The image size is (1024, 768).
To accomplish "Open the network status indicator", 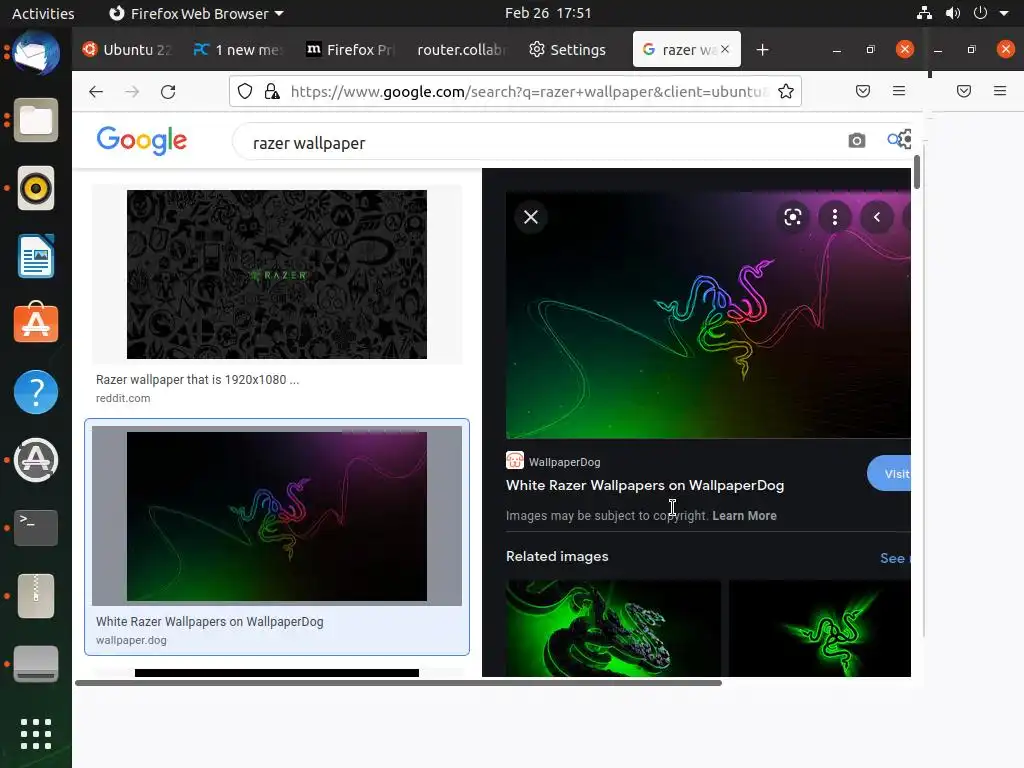I will [924, 13].
